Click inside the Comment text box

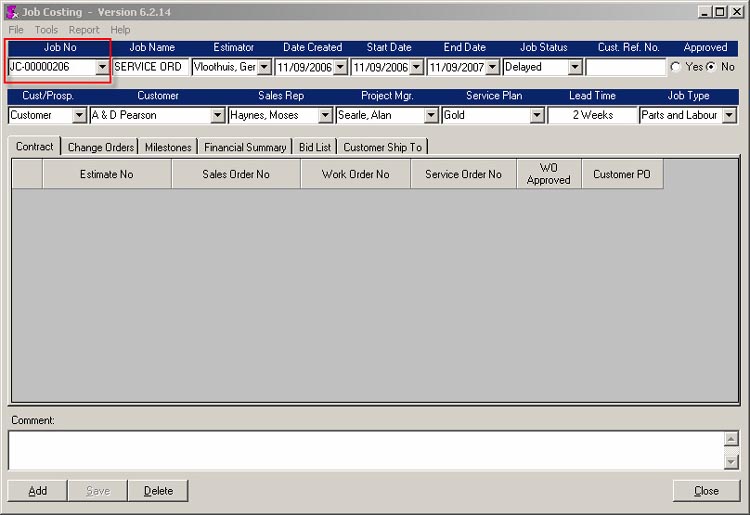click(x=365, y=450)
